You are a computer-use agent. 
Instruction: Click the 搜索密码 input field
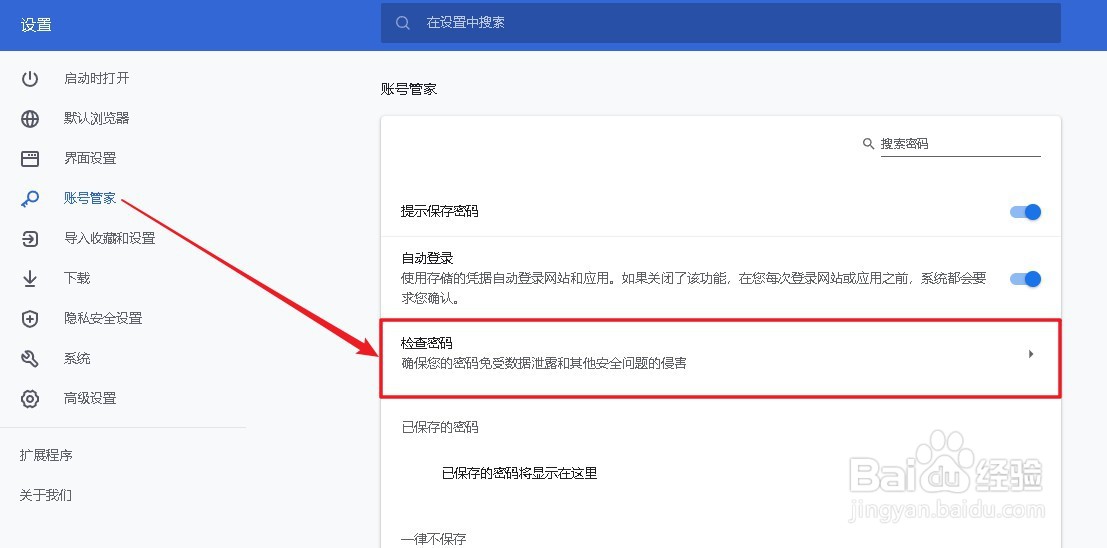(x=960, y=143)
